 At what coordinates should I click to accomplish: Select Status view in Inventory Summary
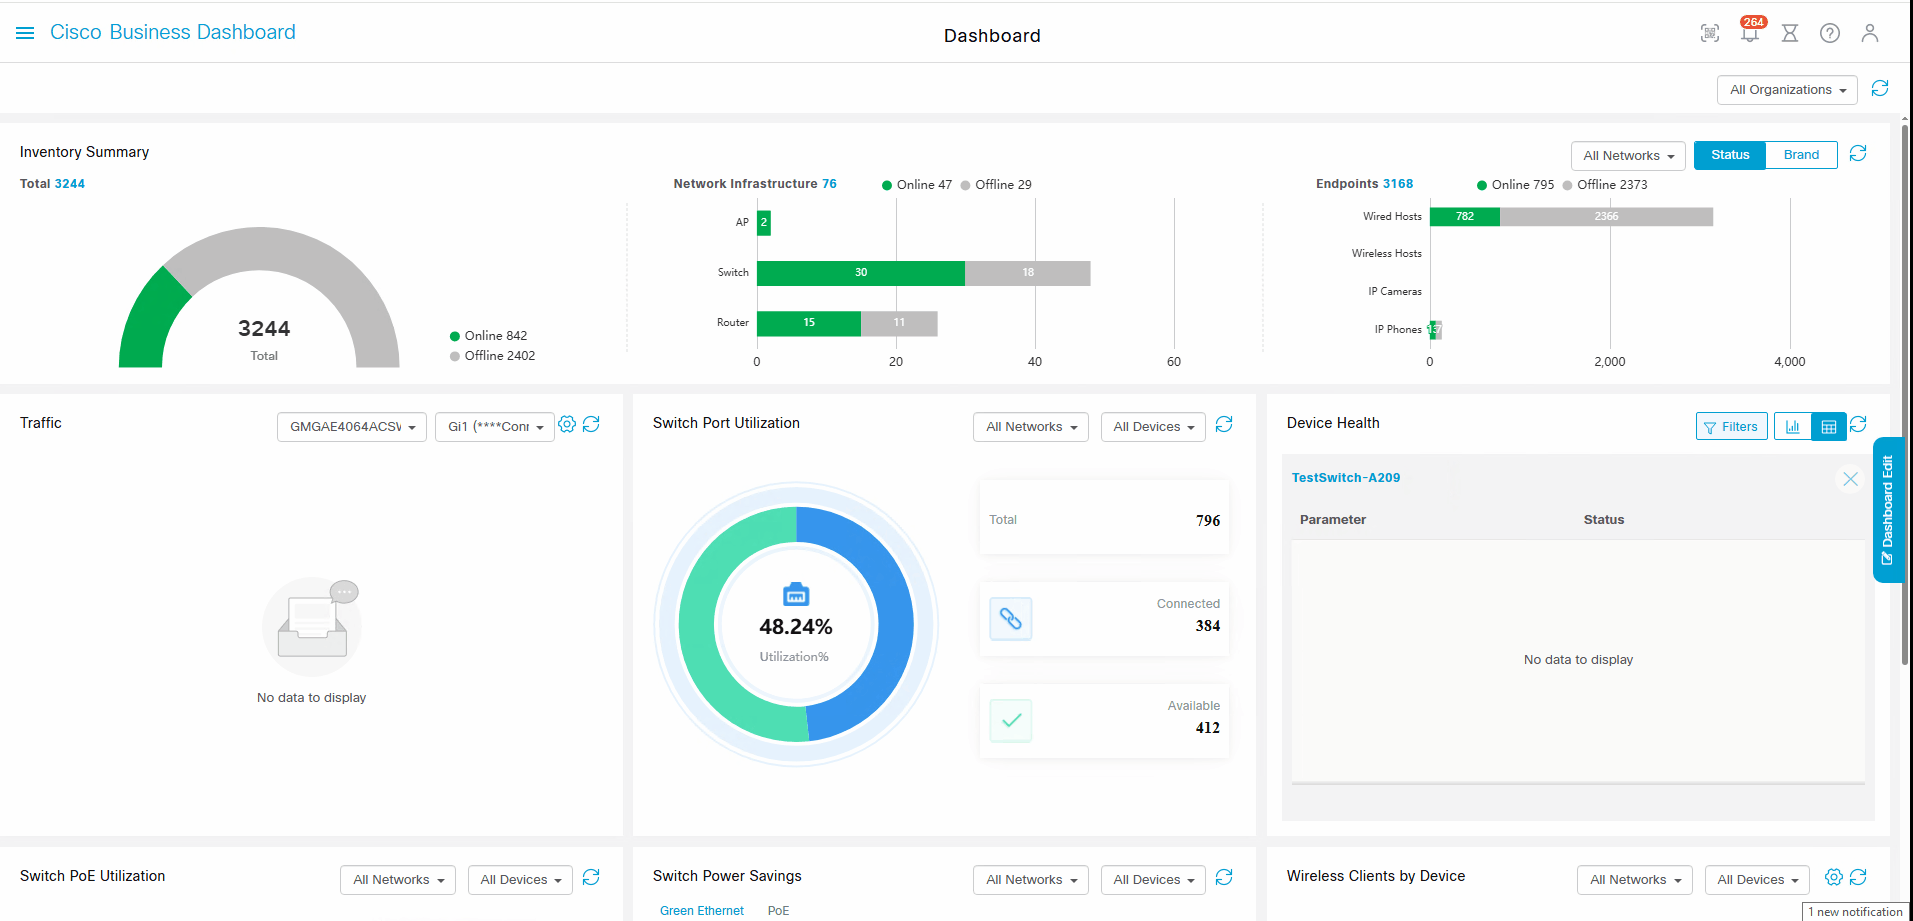[x=1730, y=155]
